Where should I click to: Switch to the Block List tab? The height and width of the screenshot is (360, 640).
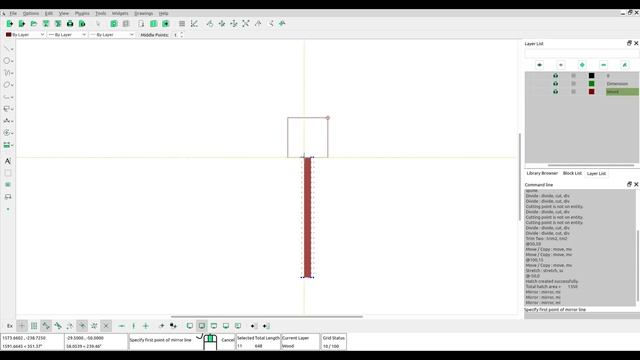click(572, 173)
